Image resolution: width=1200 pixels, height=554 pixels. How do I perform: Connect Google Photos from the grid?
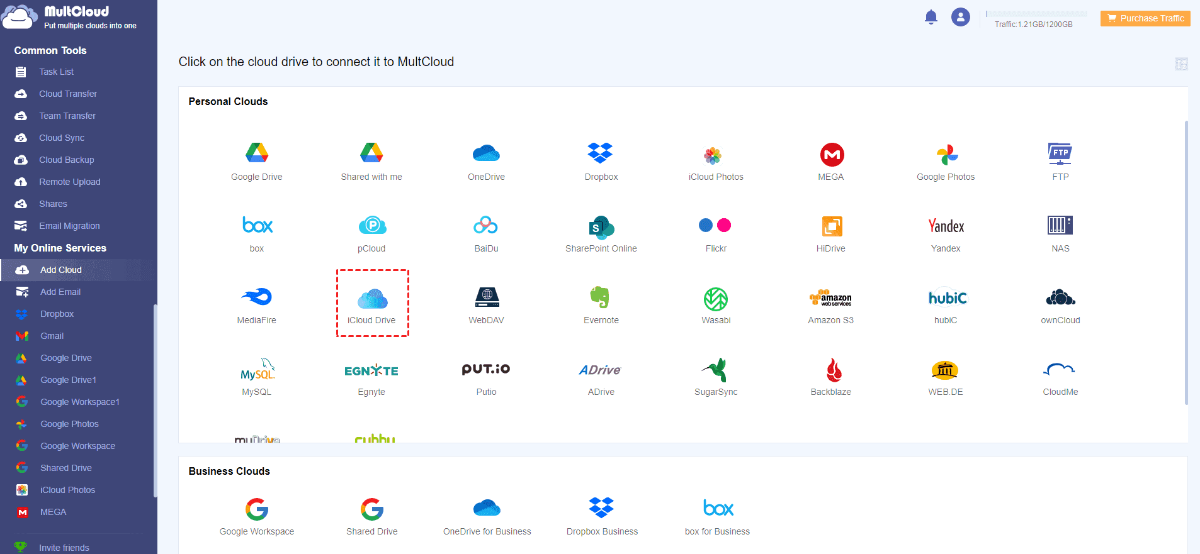click(x=946, y=161)
